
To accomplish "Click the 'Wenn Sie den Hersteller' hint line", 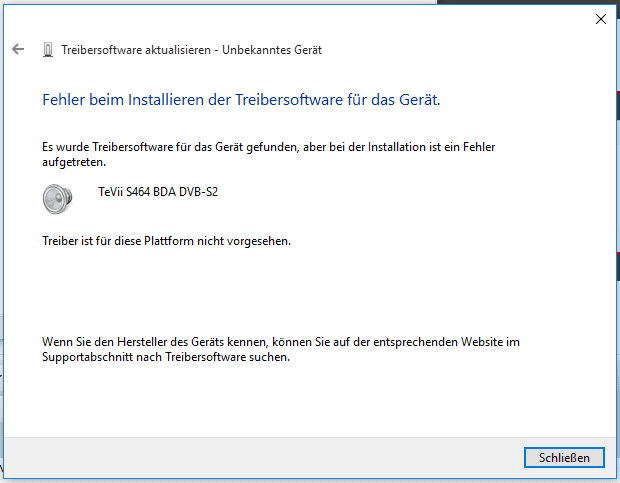I will [x=281, y=342].
